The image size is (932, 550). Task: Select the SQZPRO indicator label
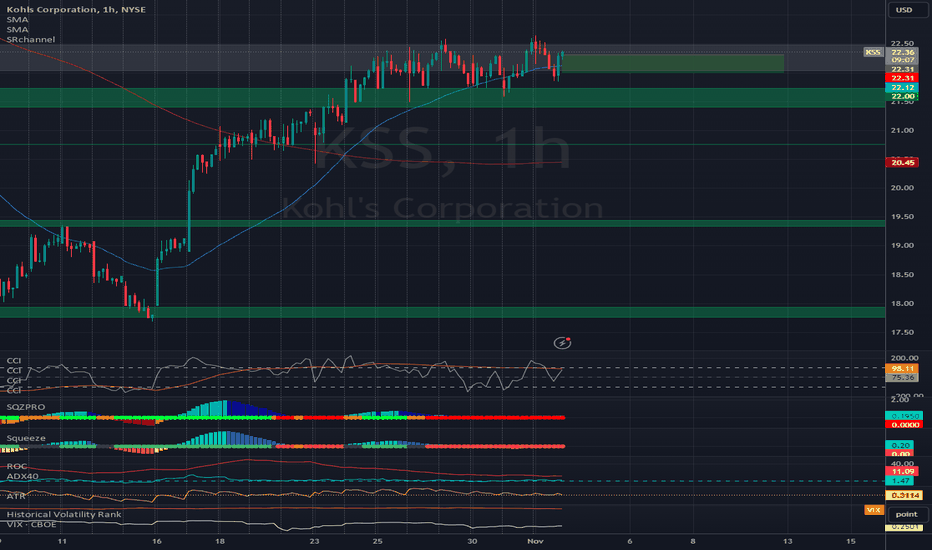26,407
